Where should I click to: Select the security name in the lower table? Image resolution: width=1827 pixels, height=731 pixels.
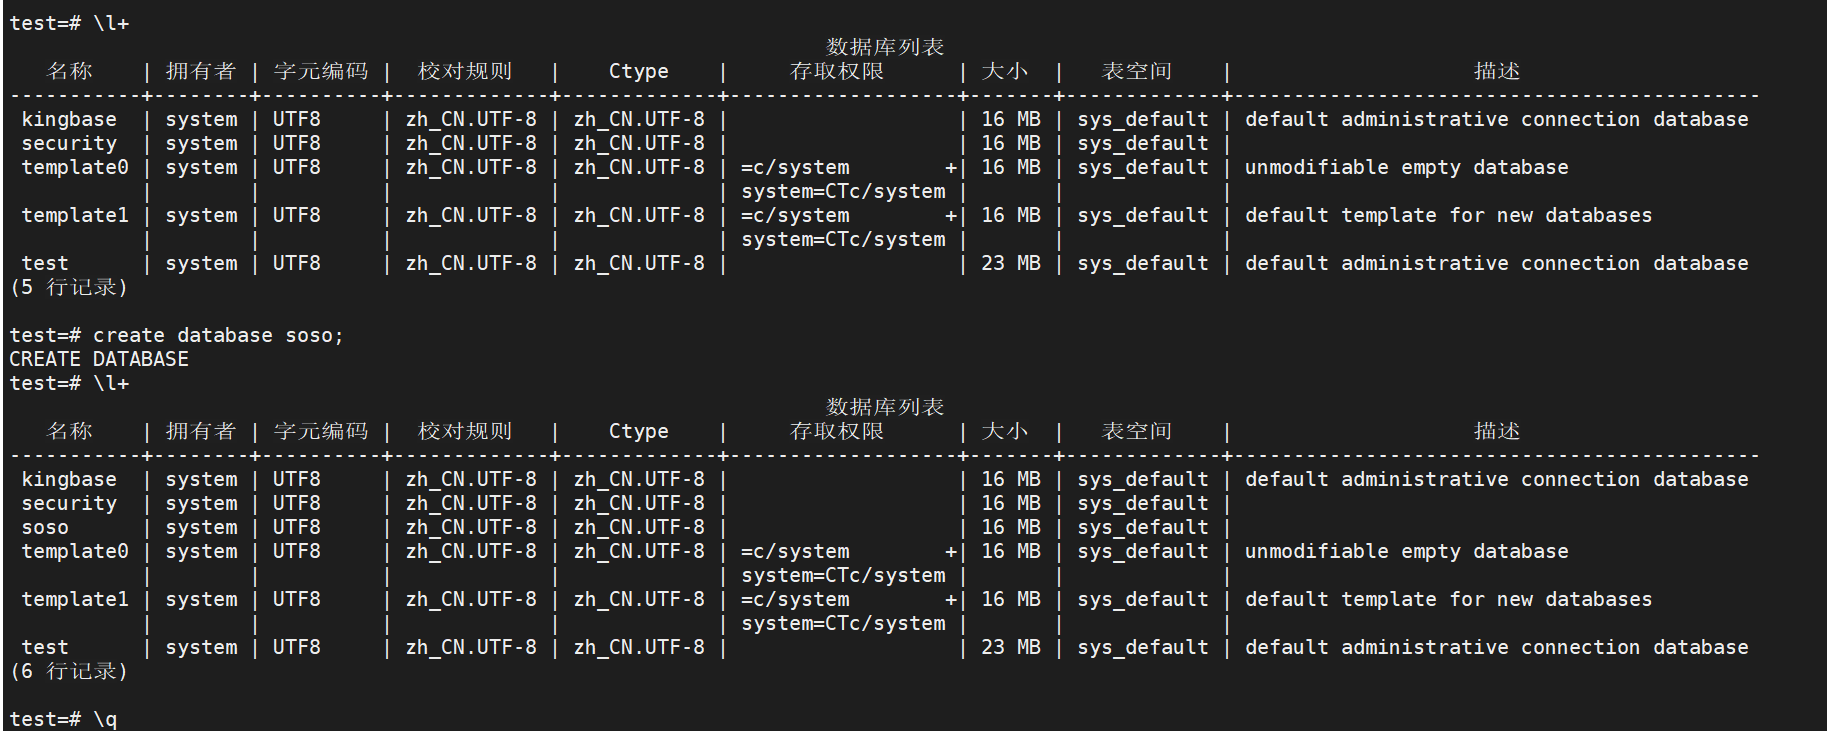(x=69, y=504)
